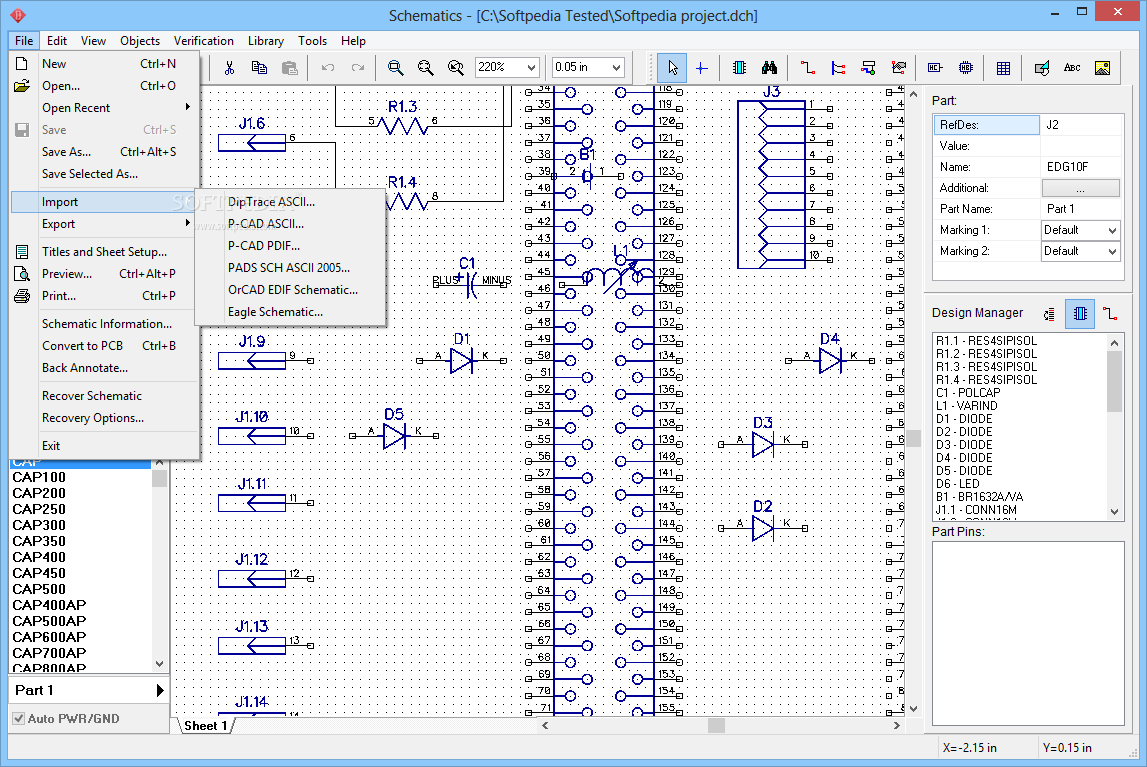This screenshot has width=1147, height=767.
Task: Click Recovery Options... menu entry
Action: point(105,417)
